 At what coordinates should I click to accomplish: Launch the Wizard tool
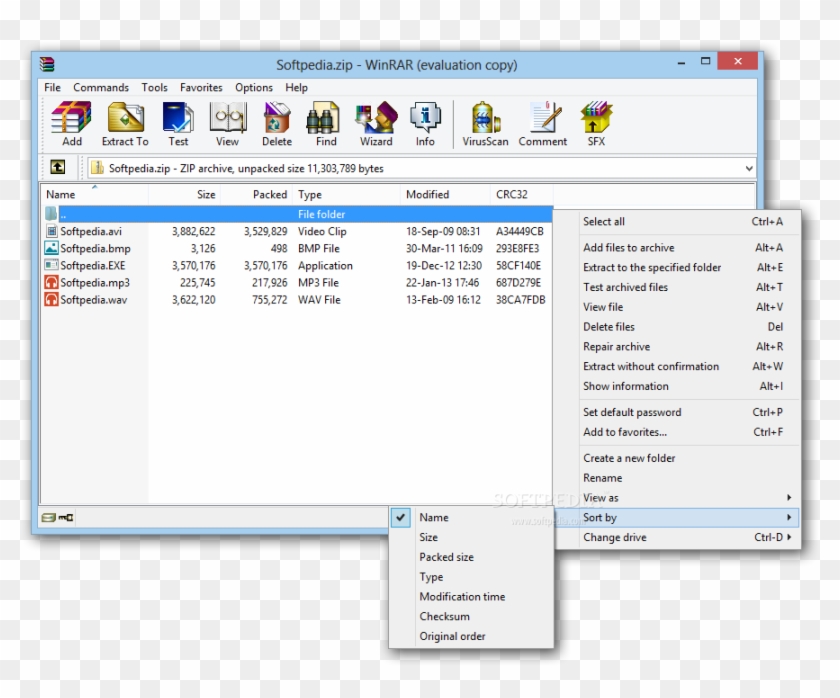376,124
